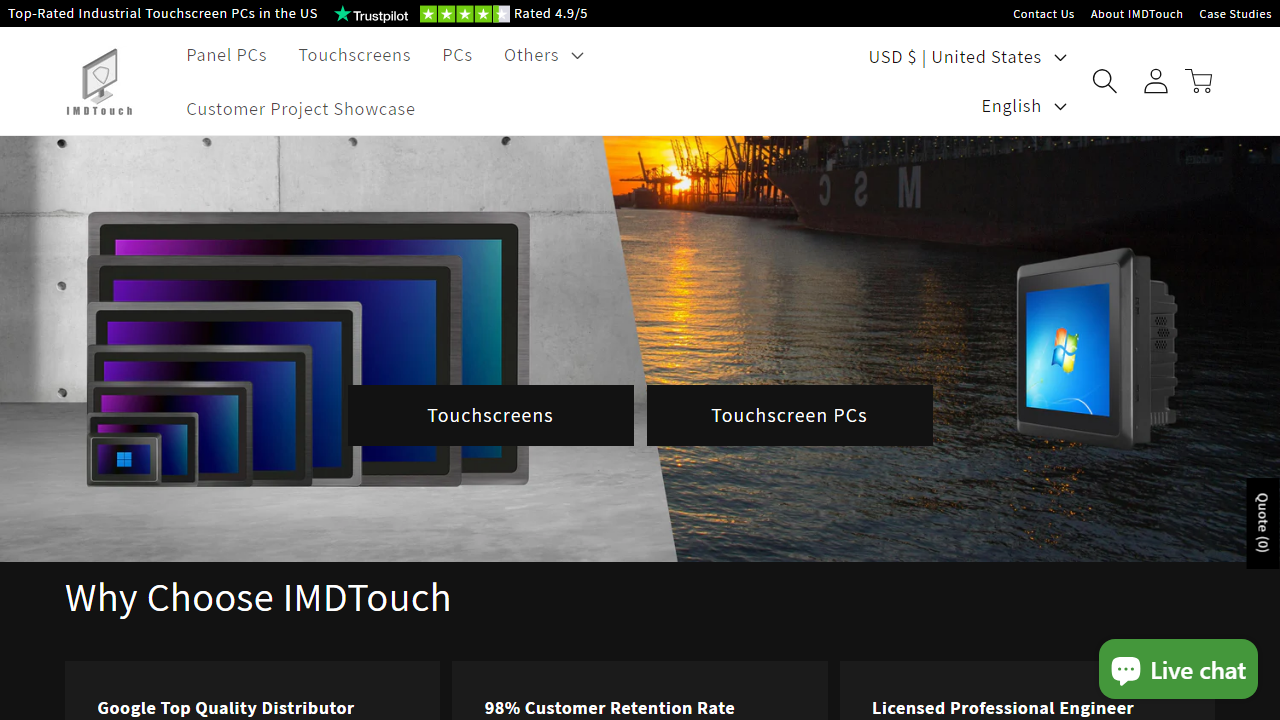Click the Case Studies link
Screen dimensions: 1280x720
point(1235,14)
